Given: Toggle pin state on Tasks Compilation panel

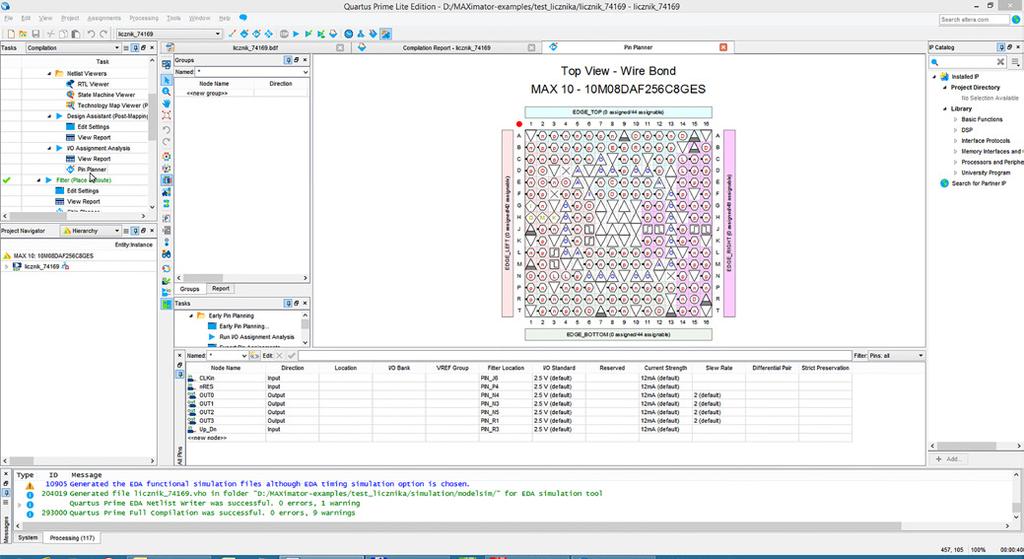Looking at the screenshot, I should point(135,48).
